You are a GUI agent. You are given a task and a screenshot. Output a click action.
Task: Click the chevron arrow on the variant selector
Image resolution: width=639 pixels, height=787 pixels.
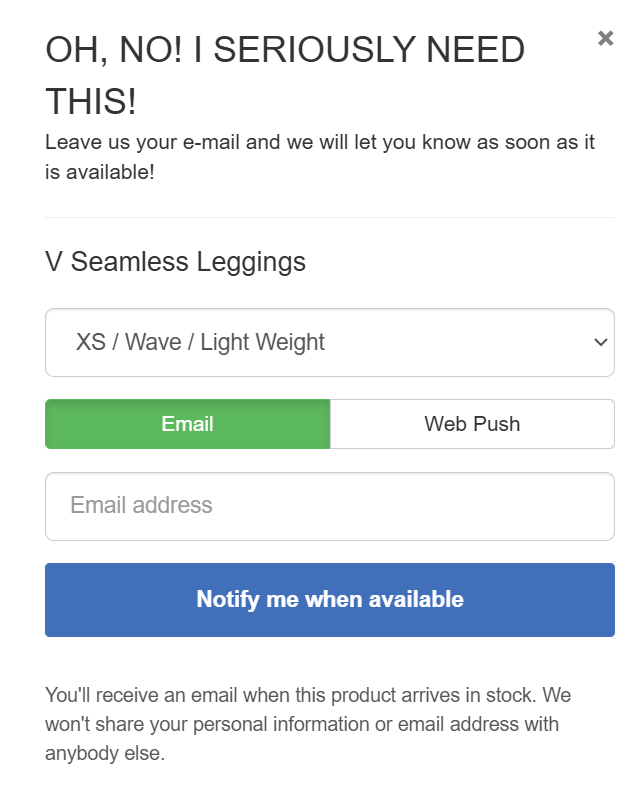600,342
